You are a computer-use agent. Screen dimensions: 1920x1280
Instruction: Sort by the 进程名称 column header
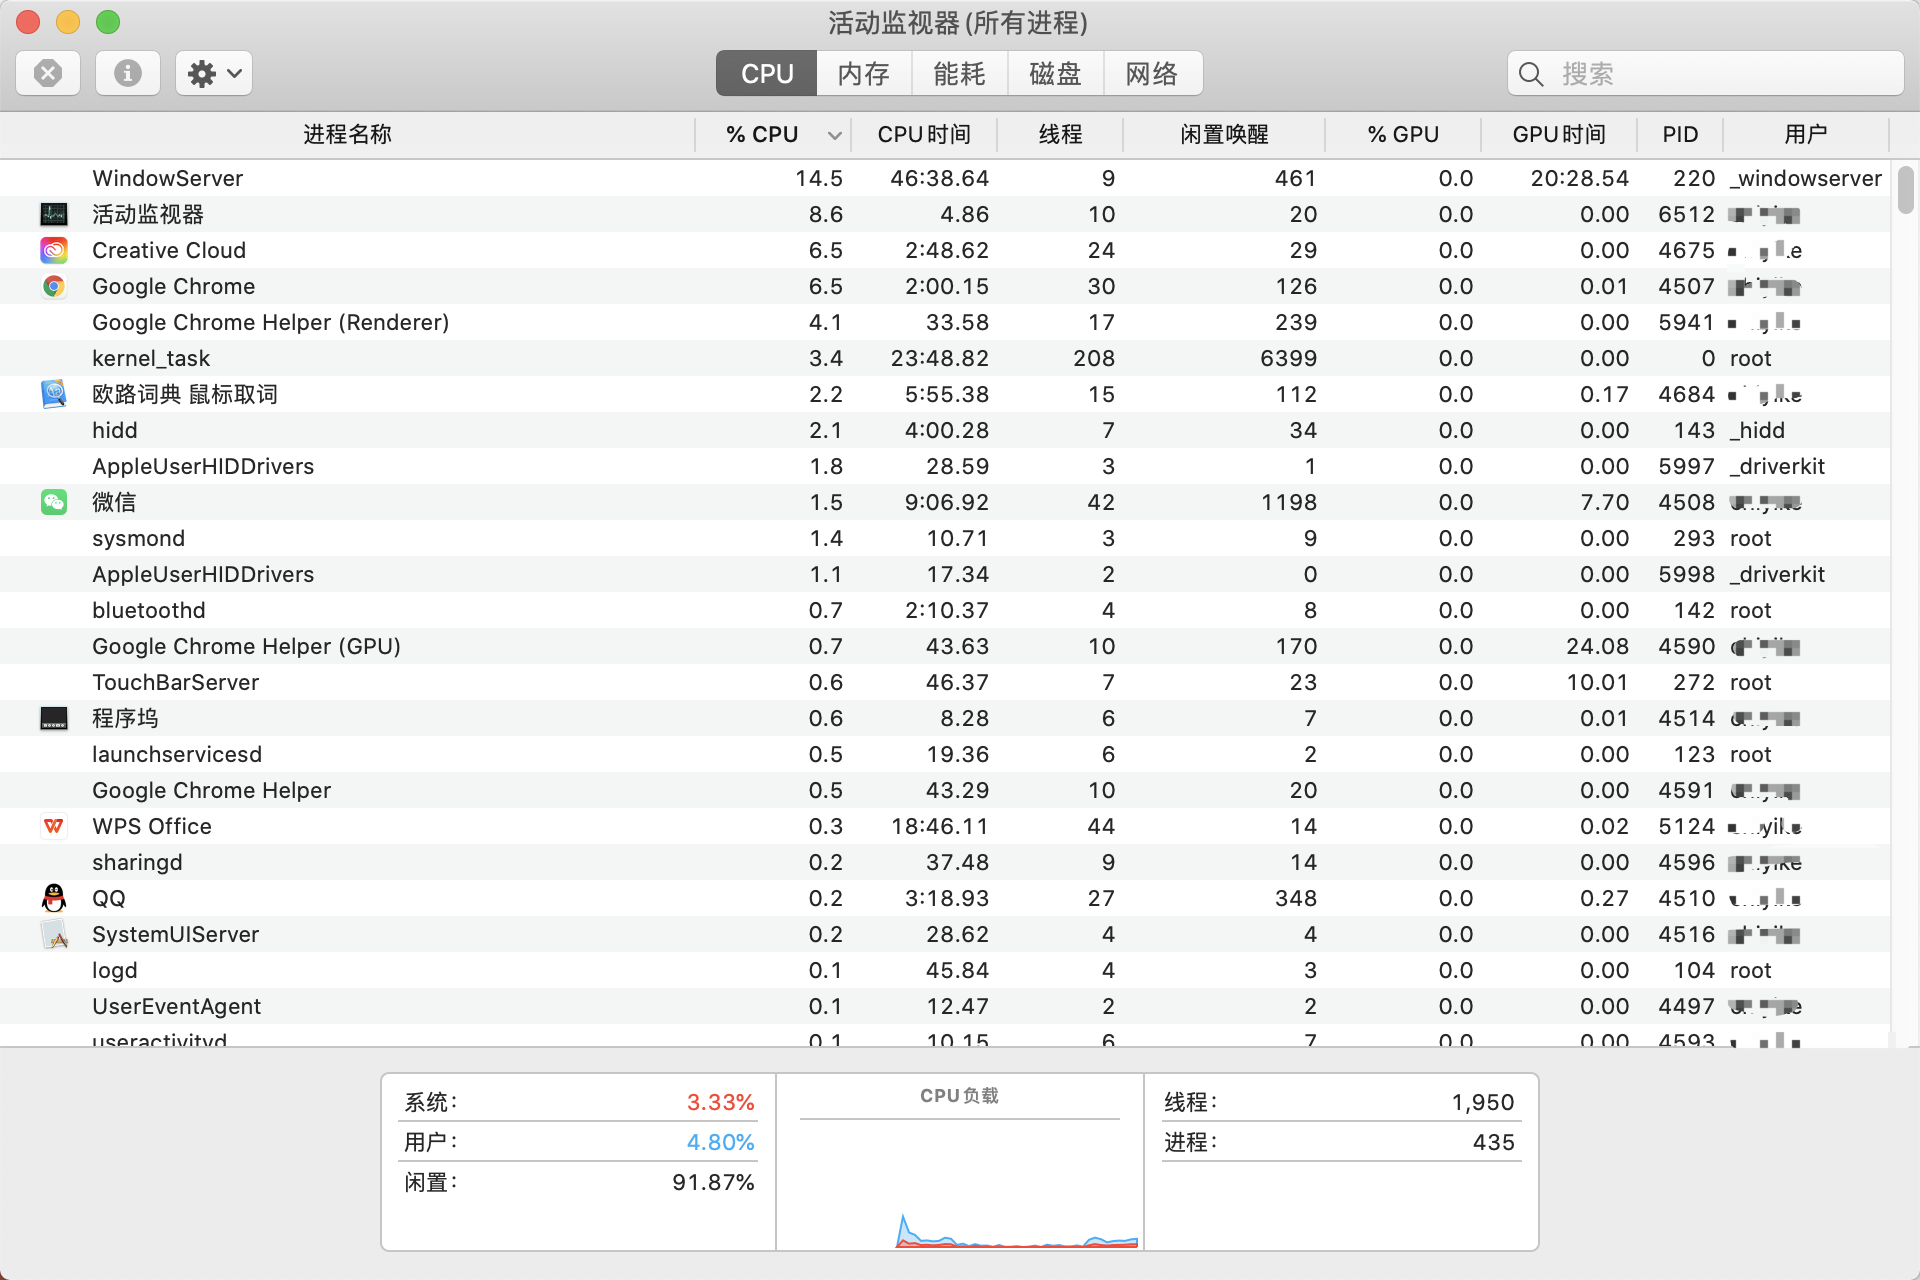(347, 135)
